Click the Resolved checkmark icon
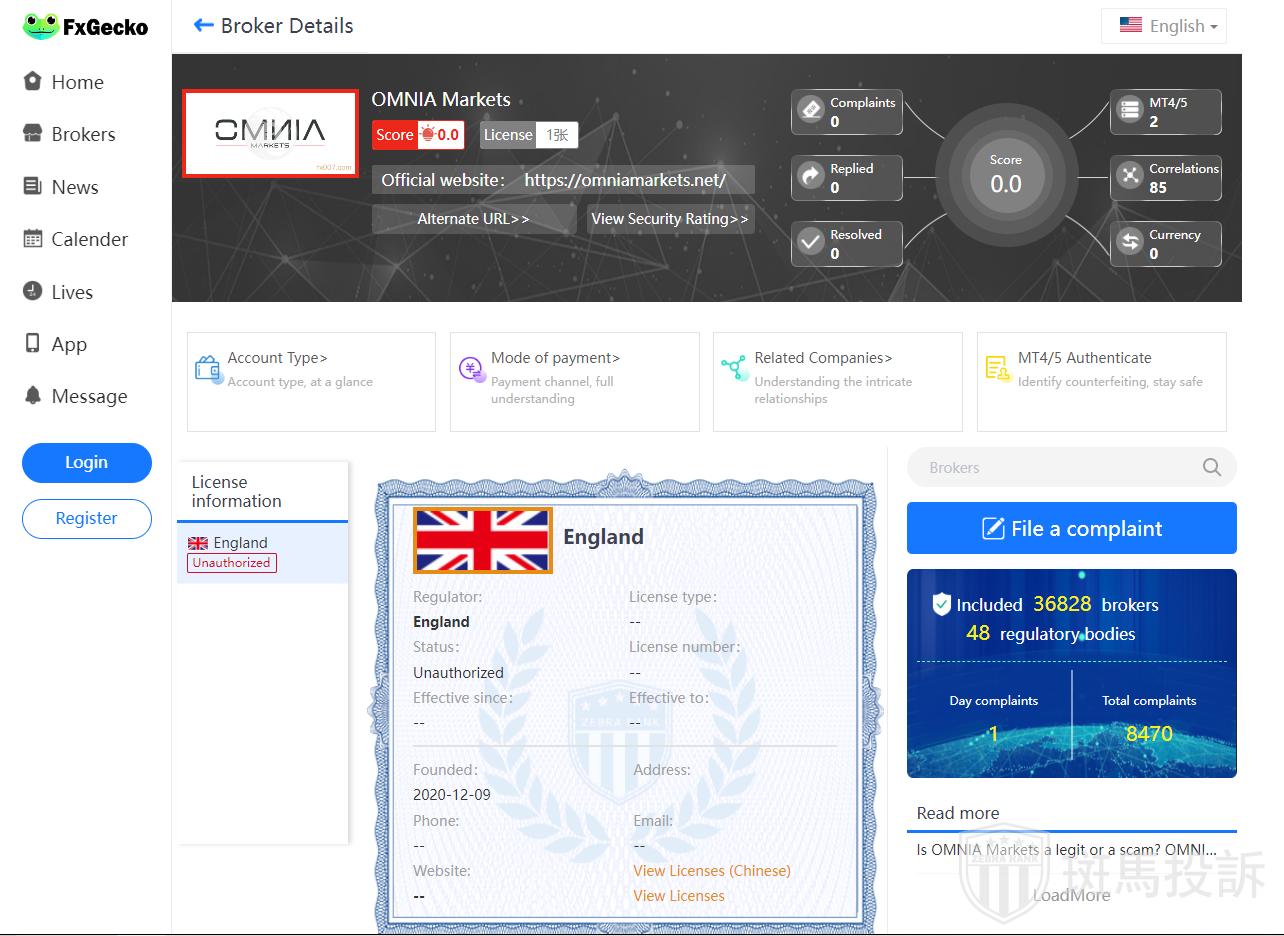This screenshot has height=936, width=1284. point(811,243)
